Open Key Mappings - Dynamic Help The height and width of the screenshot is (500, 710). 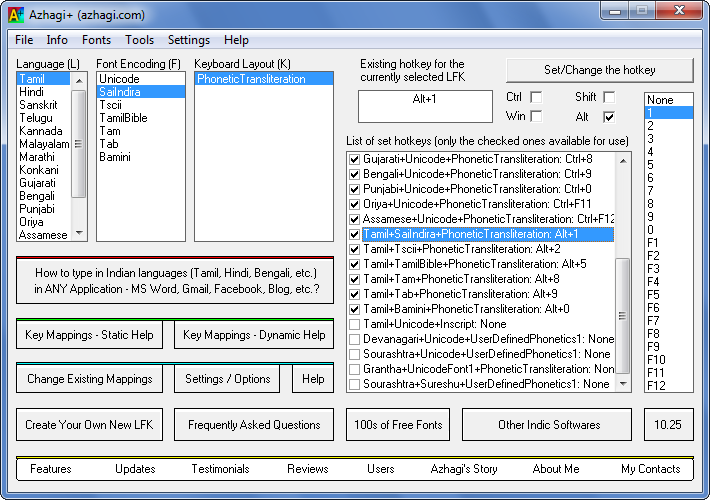pos(254,335)
